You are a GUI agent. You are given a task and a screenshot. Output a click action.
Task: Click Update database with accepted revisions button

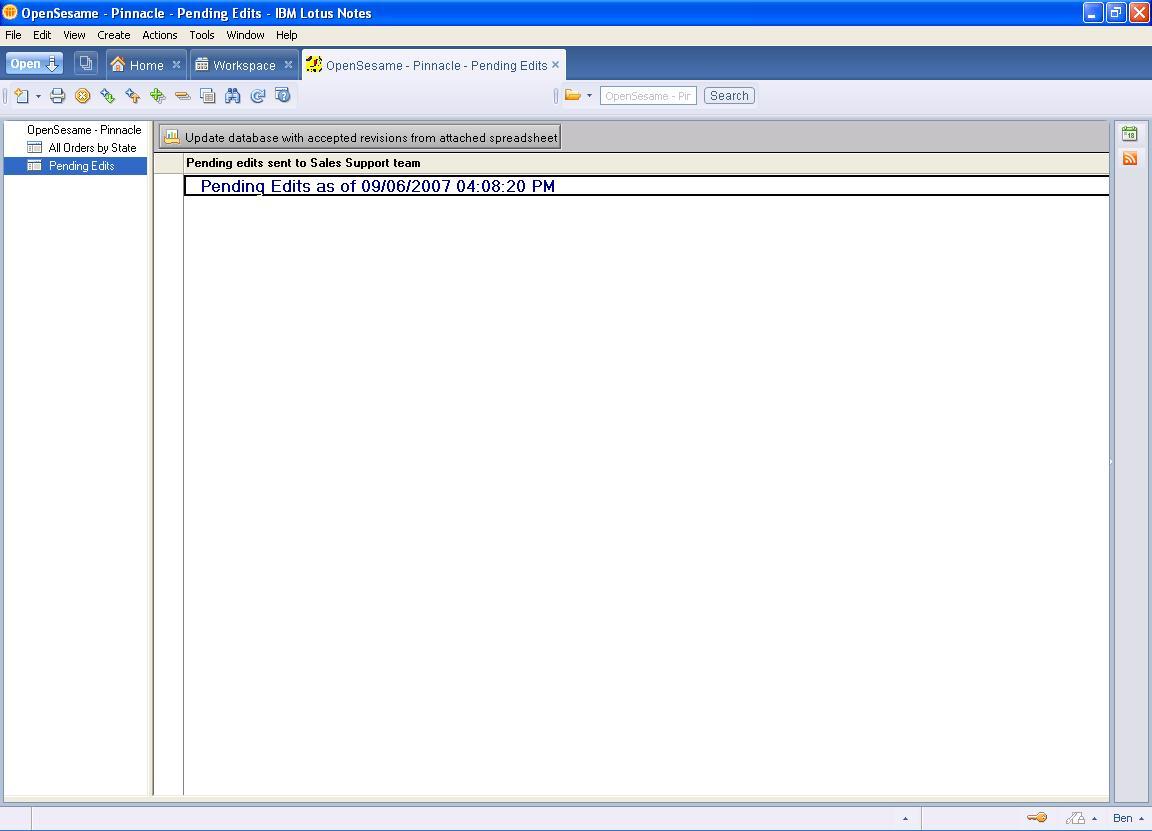click(x=360, y=137)
